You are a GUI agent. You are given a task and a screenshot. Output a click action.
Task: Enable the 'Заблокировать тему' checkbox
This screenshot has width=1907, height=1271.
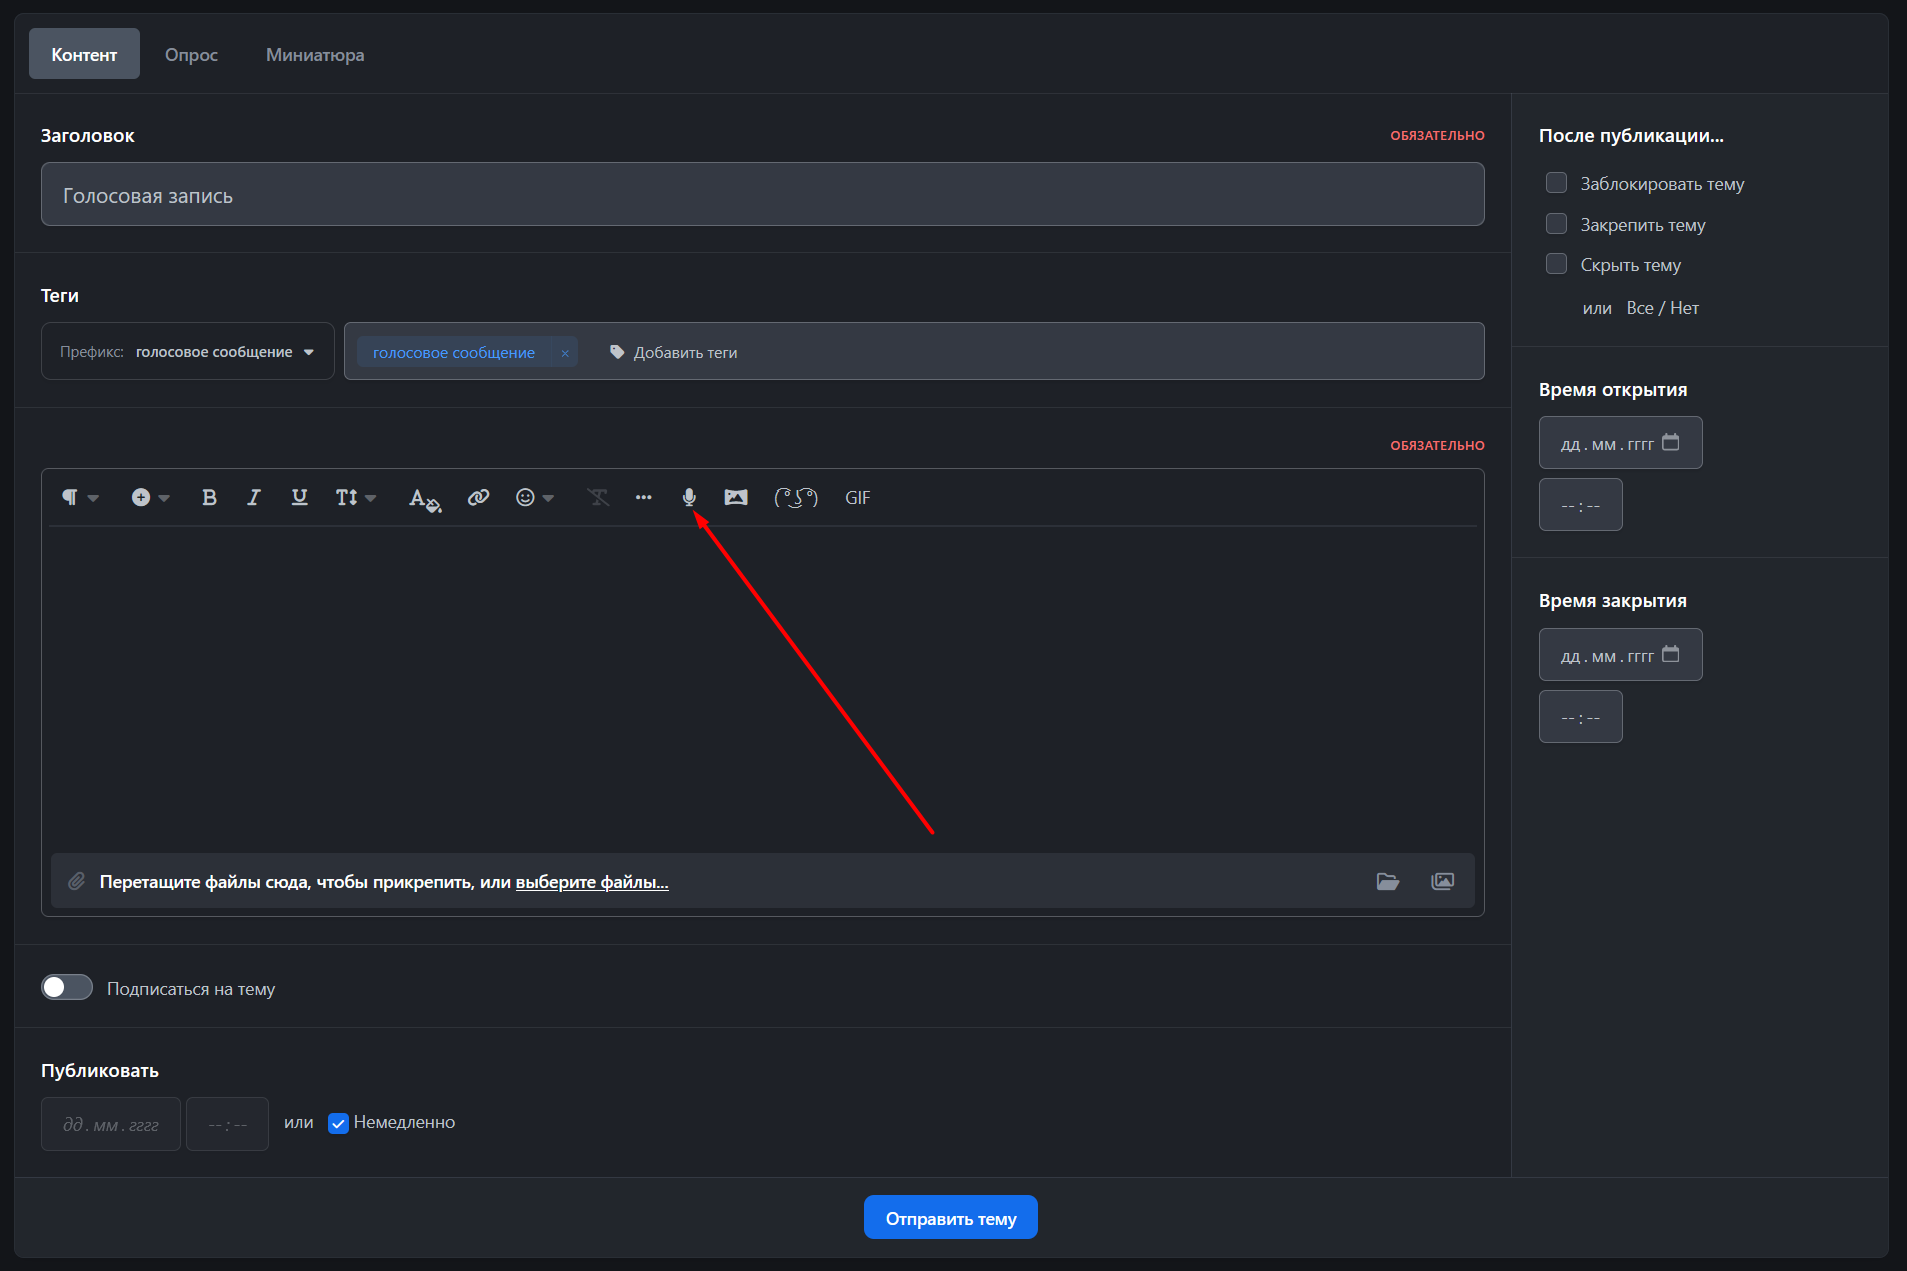[1556, 183]
